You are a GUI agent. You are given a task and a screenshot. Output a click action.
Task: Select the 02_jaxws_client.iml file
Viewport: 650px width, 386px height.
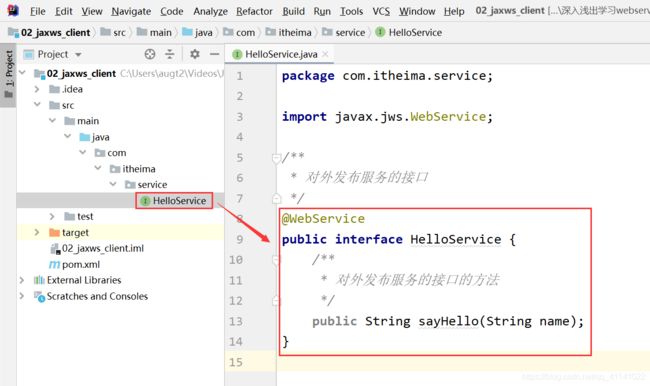[x=97, y=248]
